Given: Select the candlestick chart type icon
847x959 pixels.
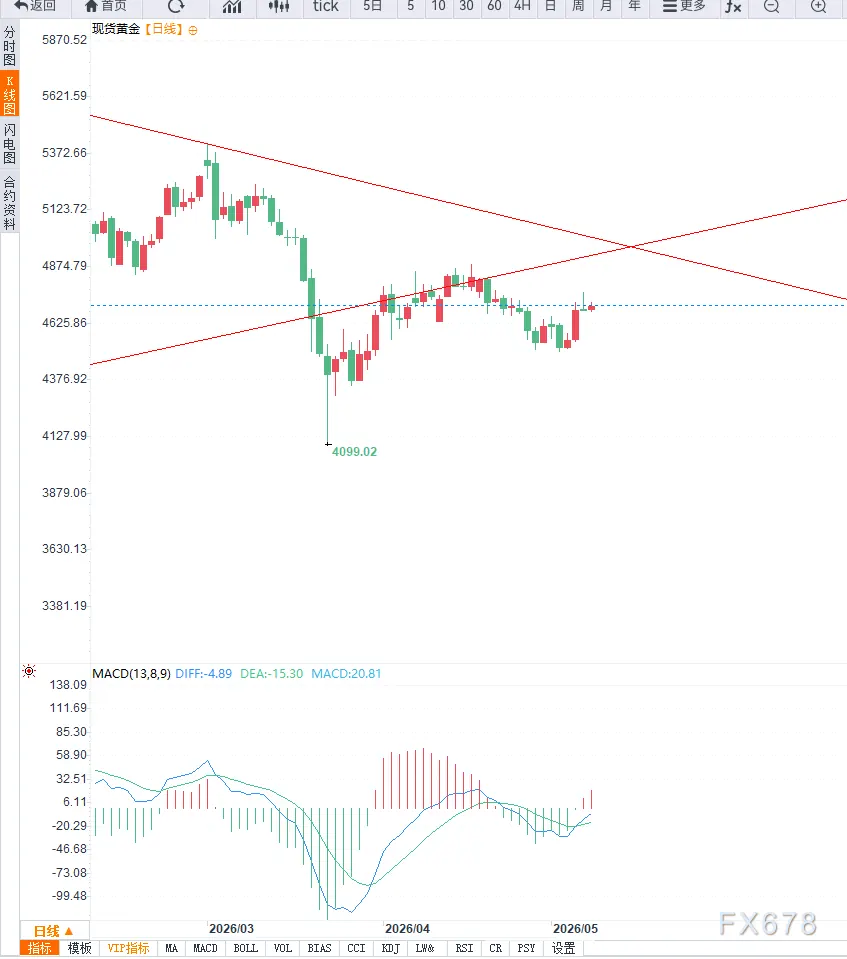Looking at the screenshot, I should (279, 6).
